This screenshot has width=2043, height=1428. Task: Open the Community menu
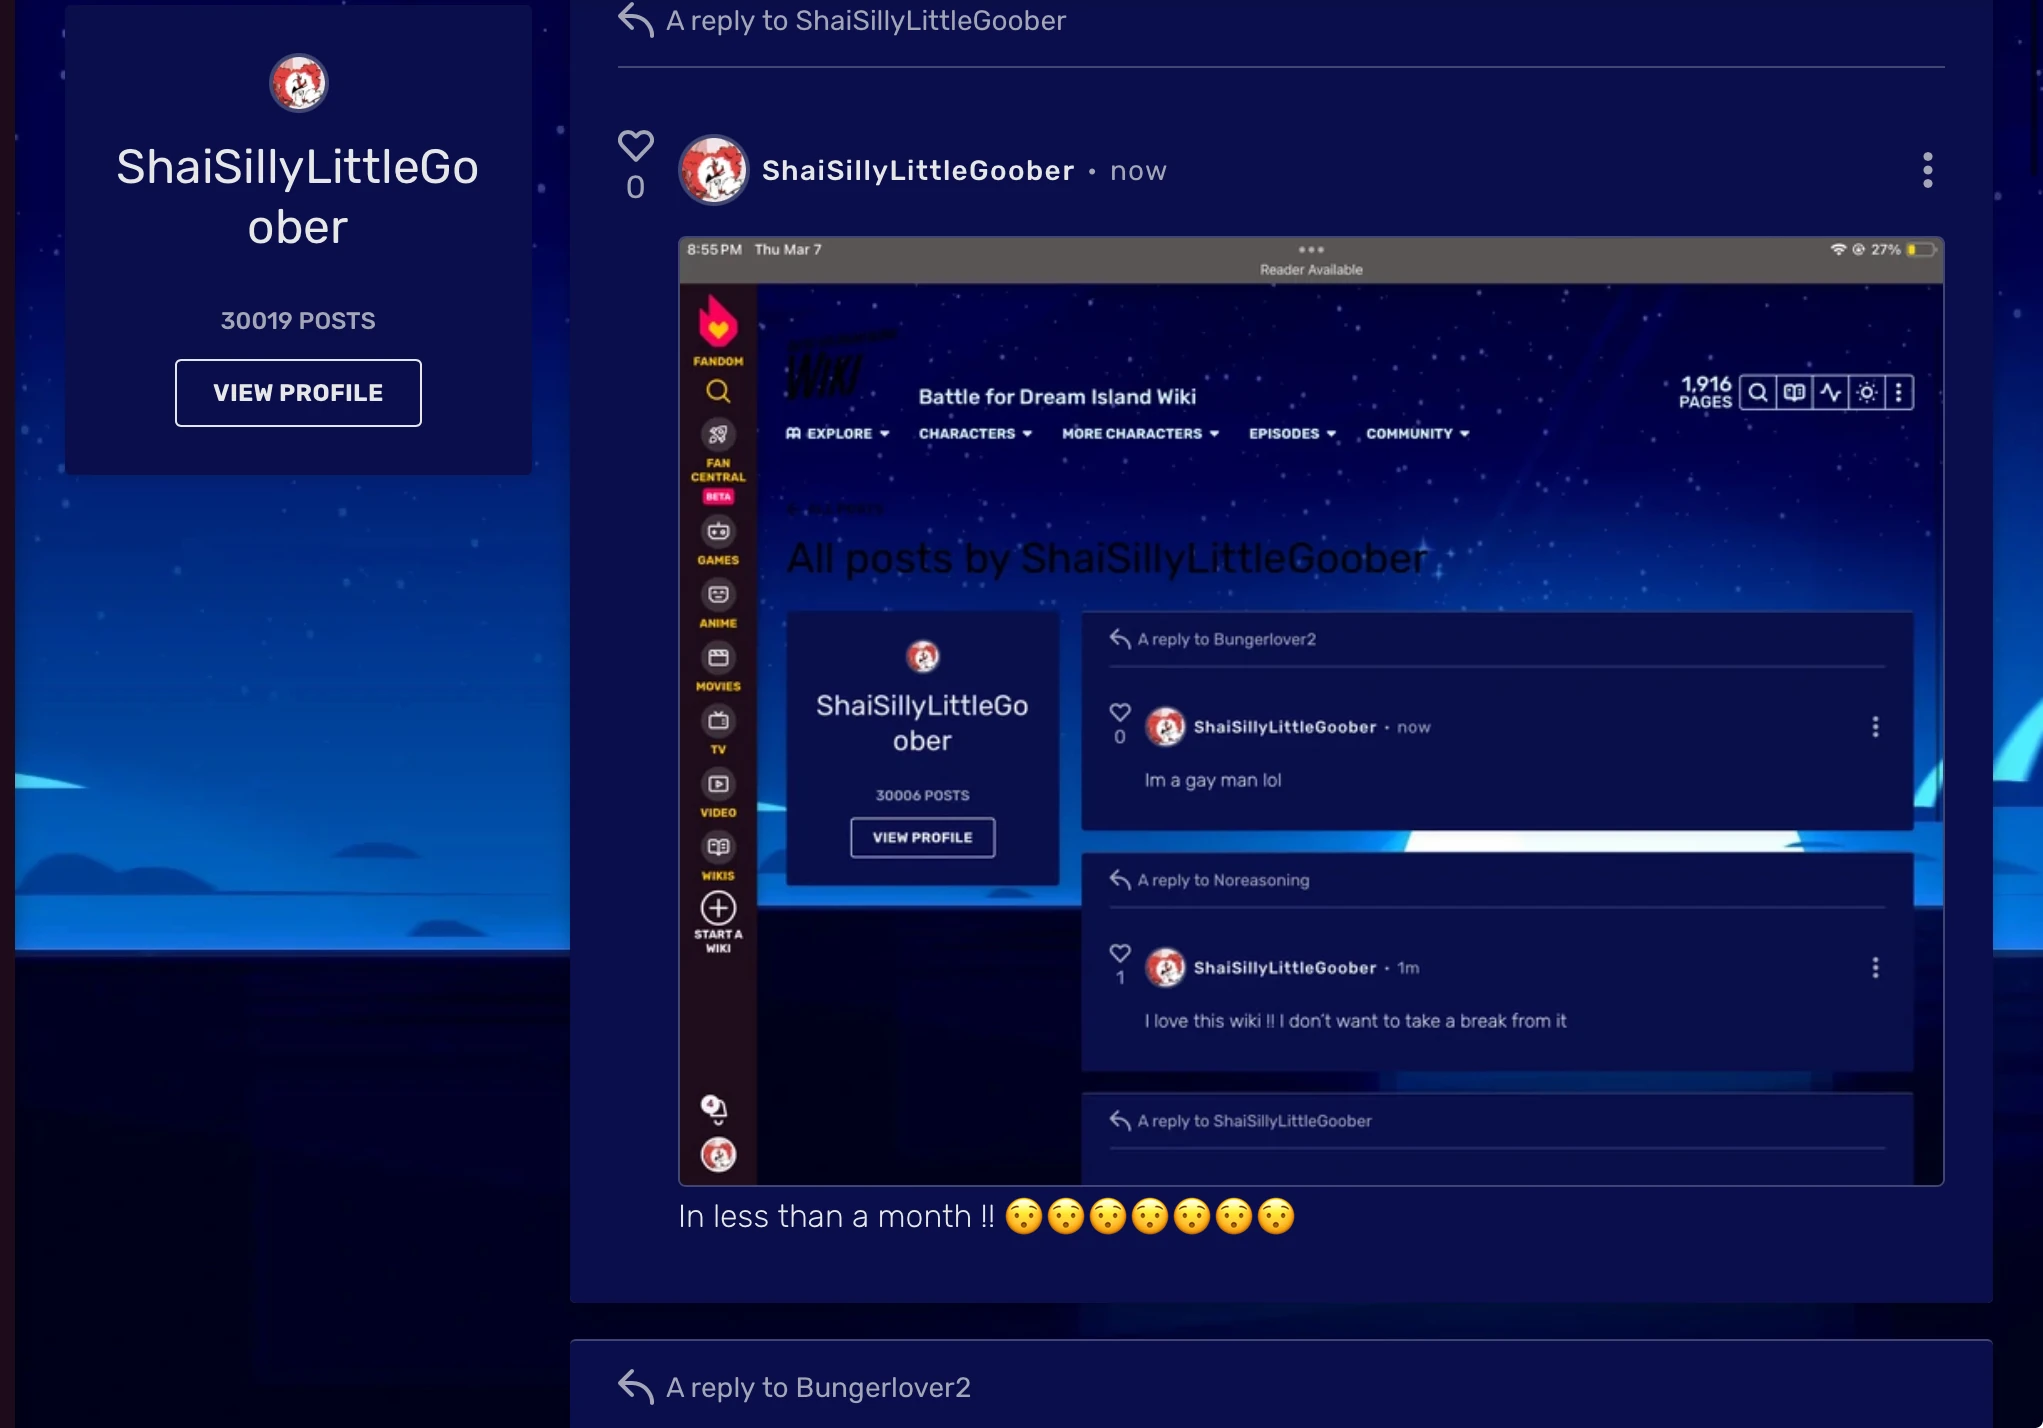pos(1417,434)
